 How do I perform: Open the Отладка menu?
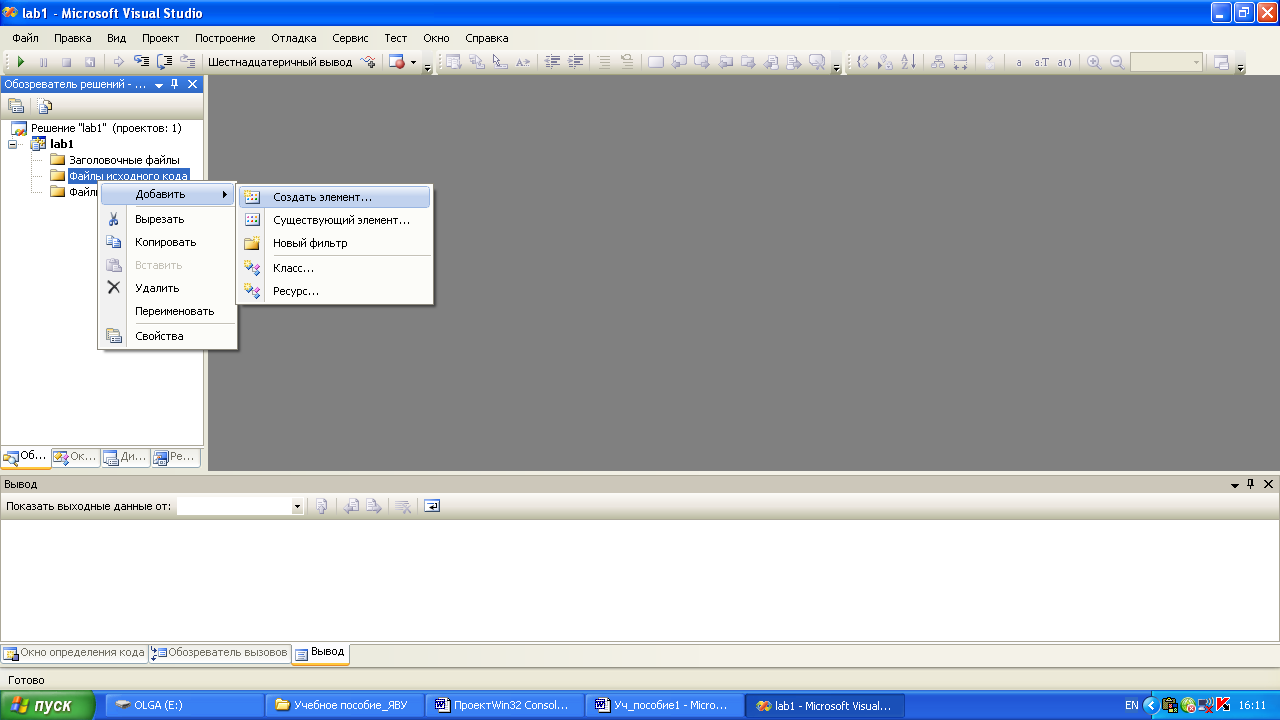(x=293, y=38)
